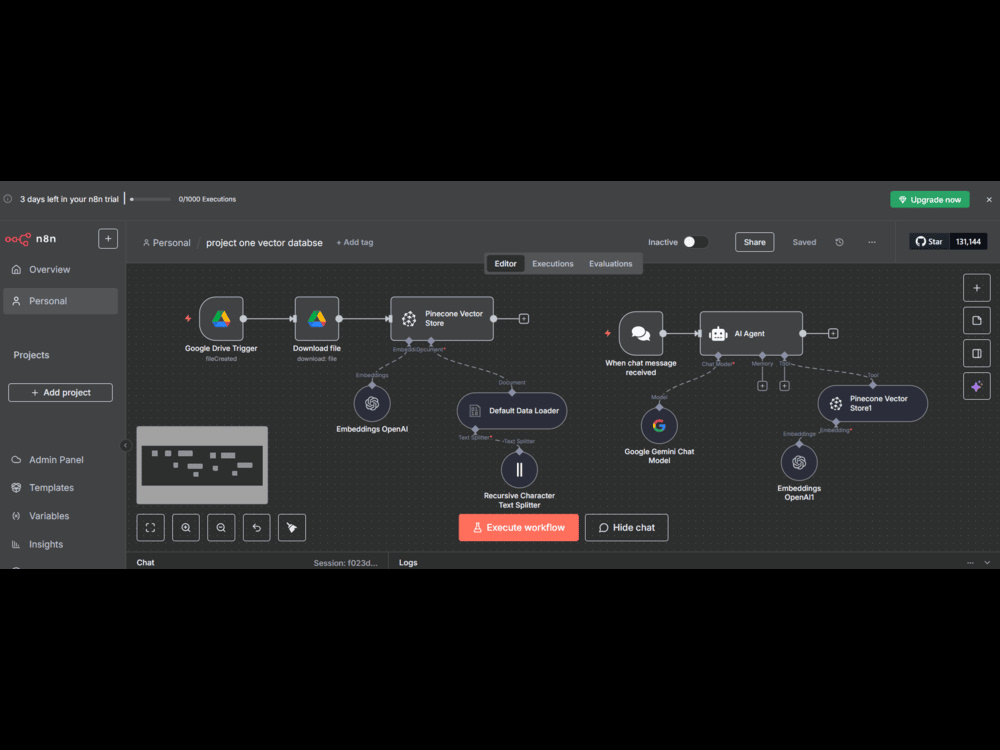The width and height of the screenshot is (1000, 750).
Task: Add a Memory sub-node via the plus
Action: pyautogui.click(x=762, y=386)
